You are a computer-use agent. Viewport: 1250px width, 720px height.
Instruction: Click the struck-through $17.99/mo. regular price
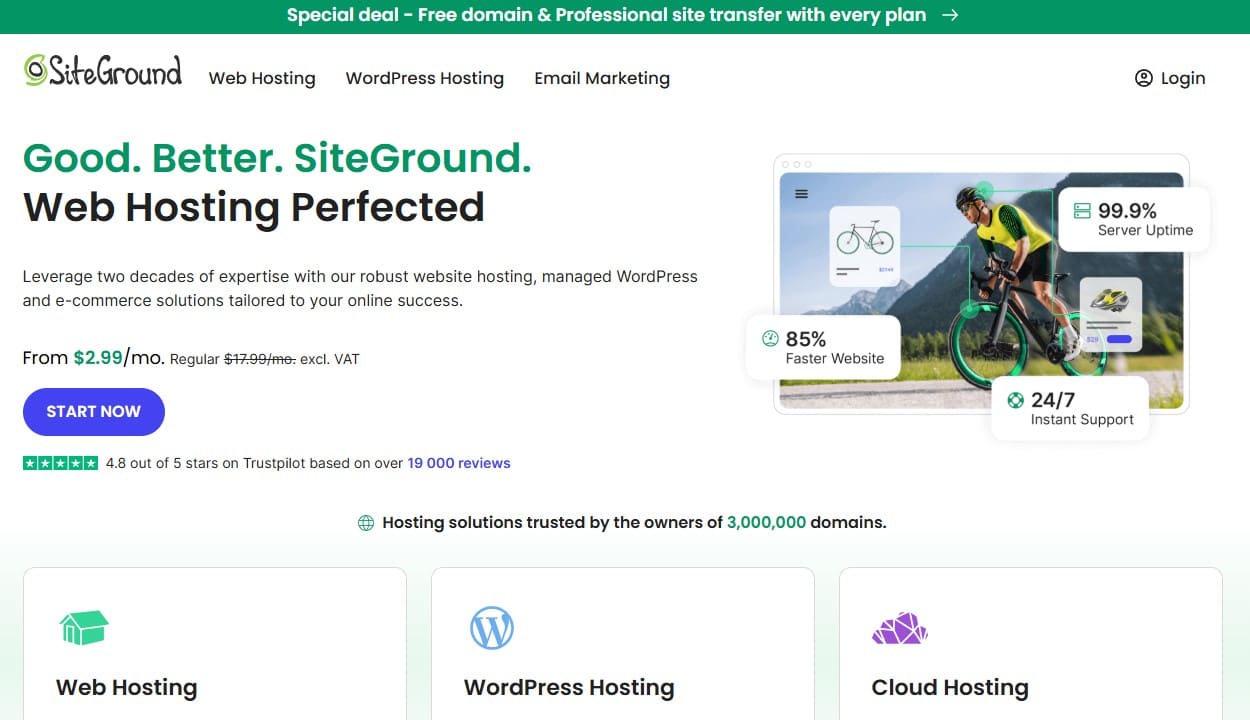pyautogui.click(x=259, y=358)
